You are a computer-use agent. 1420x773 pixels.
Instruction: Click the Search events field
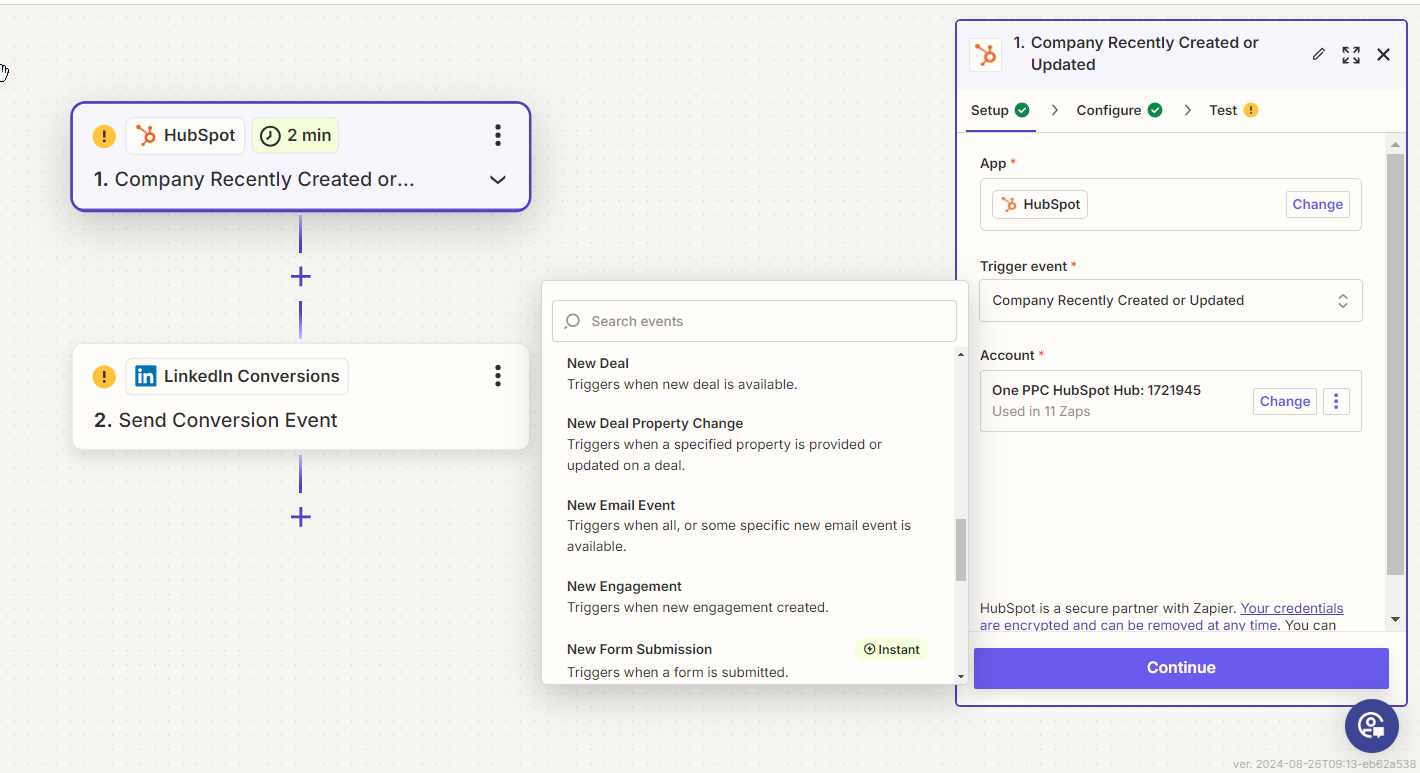pyautogui.click(x=754, y=321)
